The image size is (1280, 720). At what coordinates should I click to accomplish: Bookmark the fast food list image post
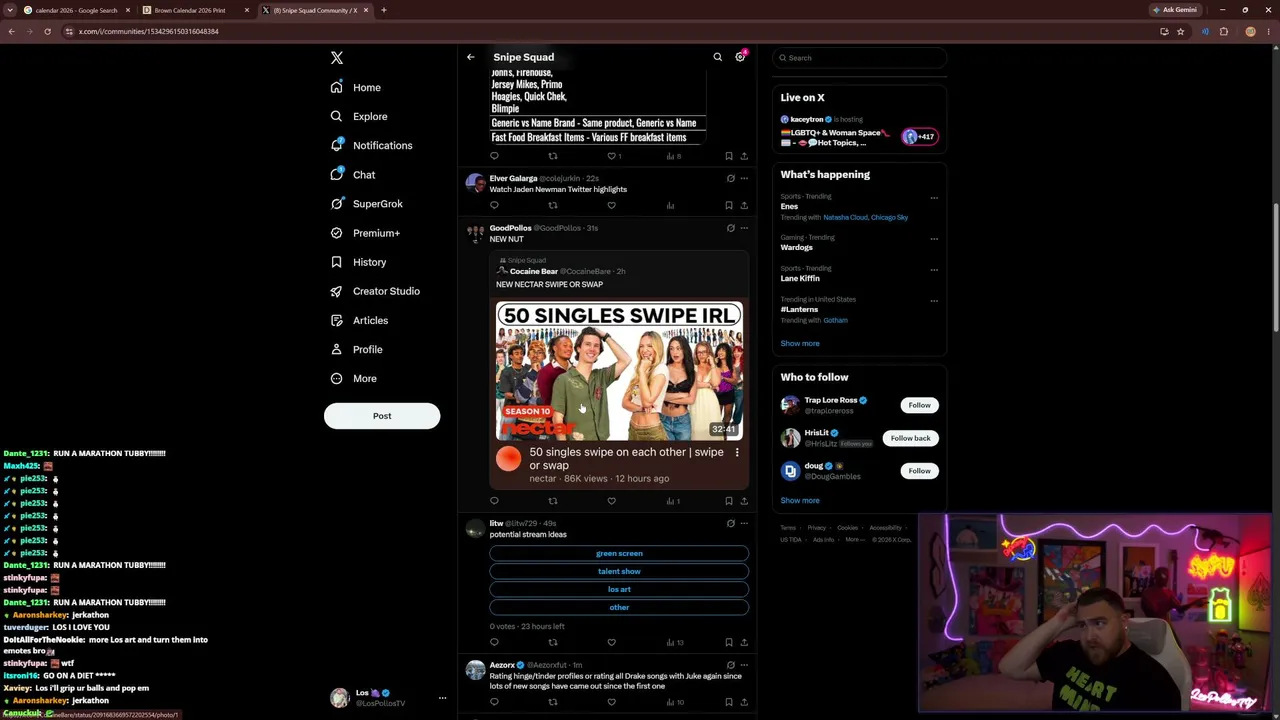pyautogui.click(x=729, y=156)
